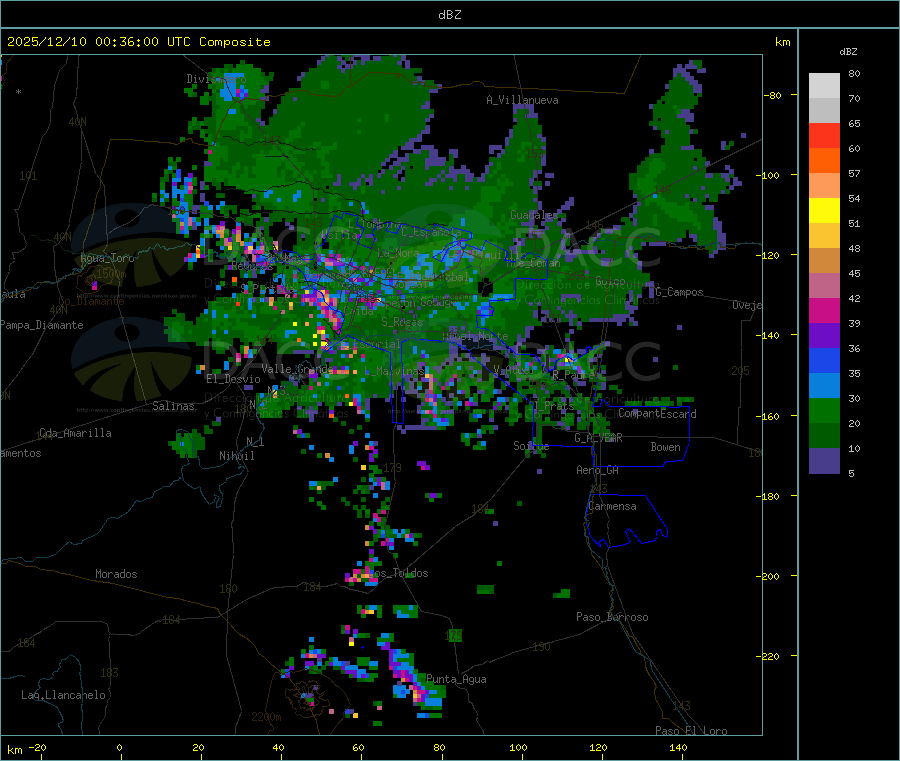Screen dimensions: 900x761
Task: Click the Lag.Llancanelo label
Action: coord(63,695)
